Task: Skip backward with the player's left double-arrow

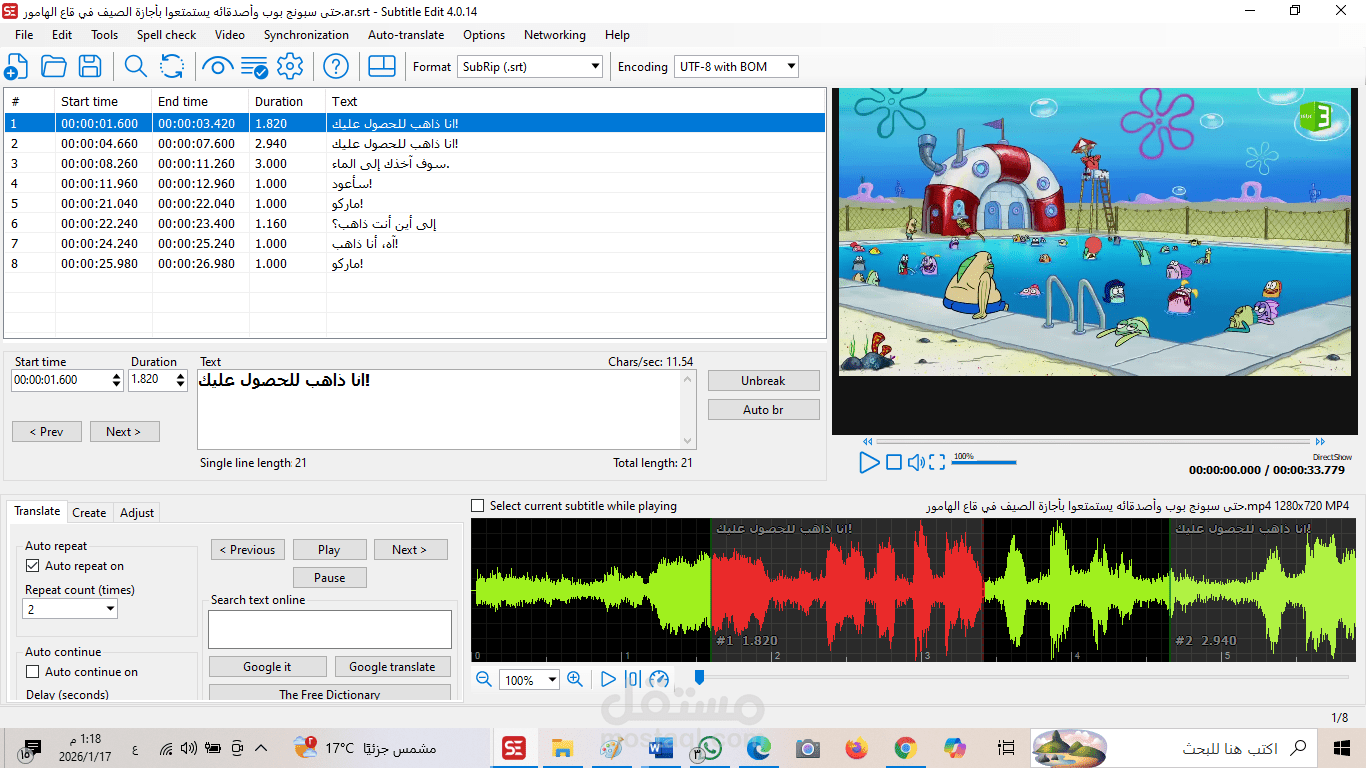Action: click(x=867, y=441)
